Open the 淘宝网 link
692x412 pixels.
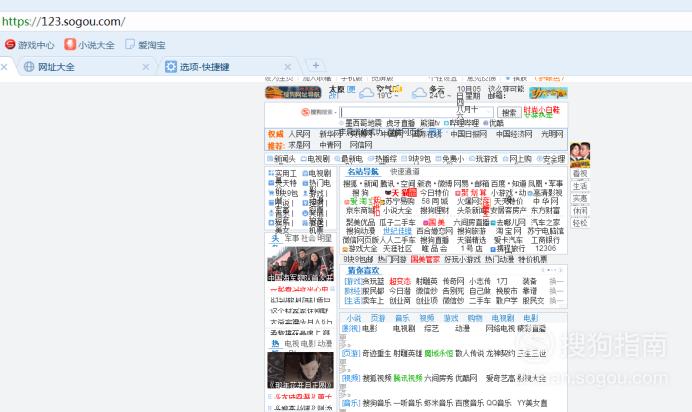(x=508, y=231)
